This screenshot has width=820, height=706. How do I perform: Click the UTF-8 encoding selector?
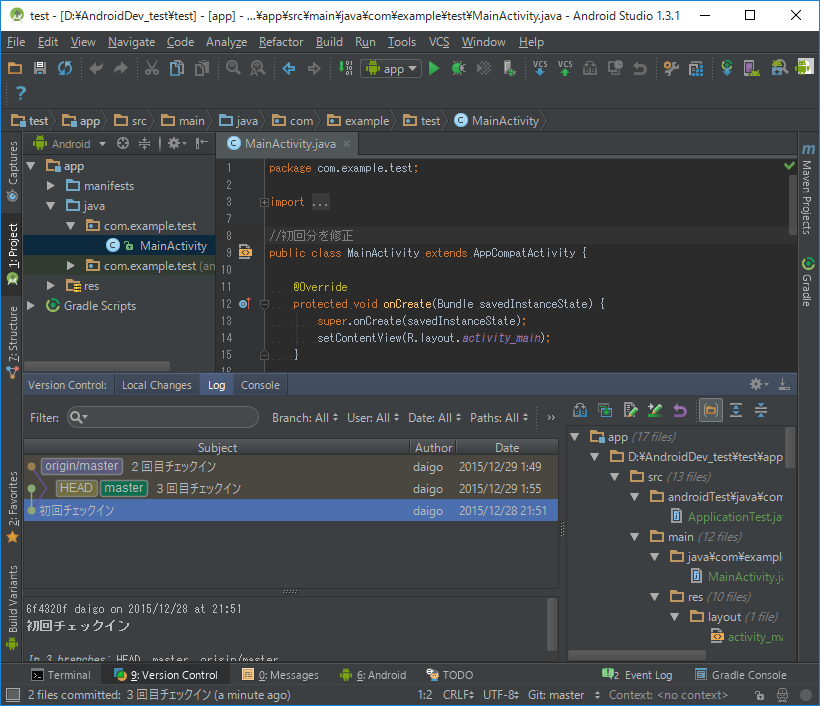click(500, 695)
